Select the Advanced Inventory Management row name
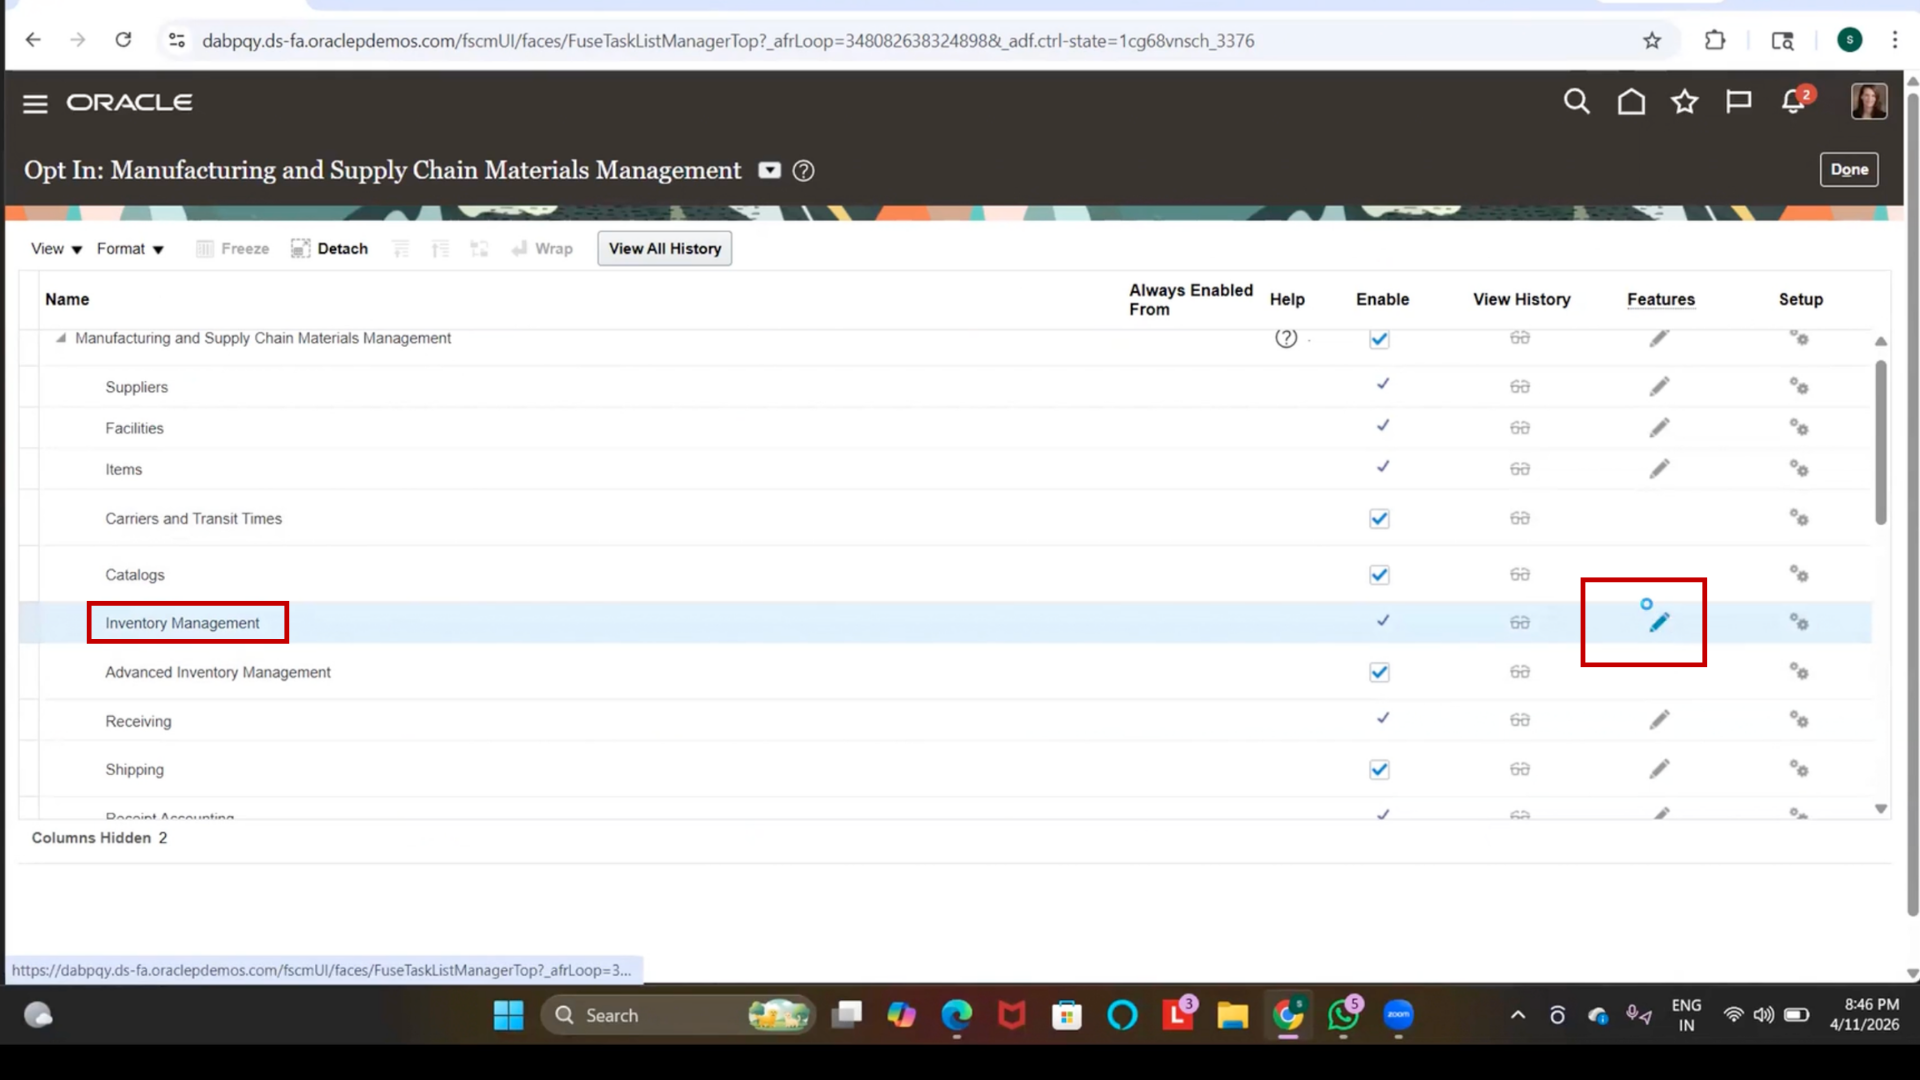Screen dimensions: 1920x1080 (x=218, y=672)
